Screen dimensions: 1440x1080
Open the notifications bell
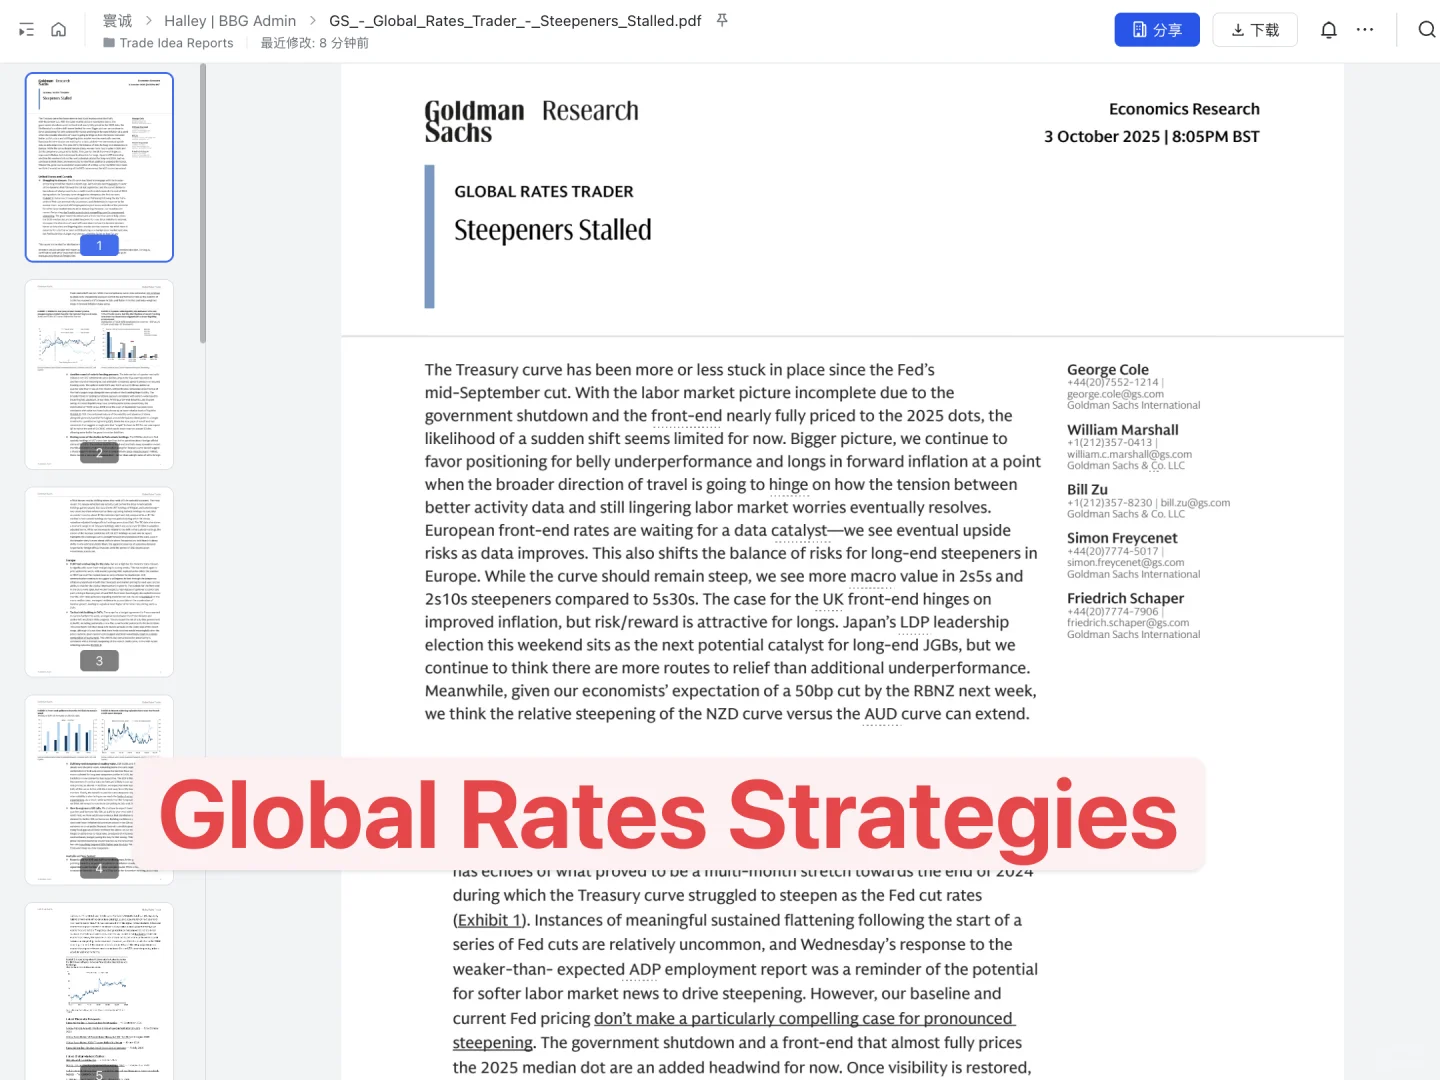[x=1329, y=30]
